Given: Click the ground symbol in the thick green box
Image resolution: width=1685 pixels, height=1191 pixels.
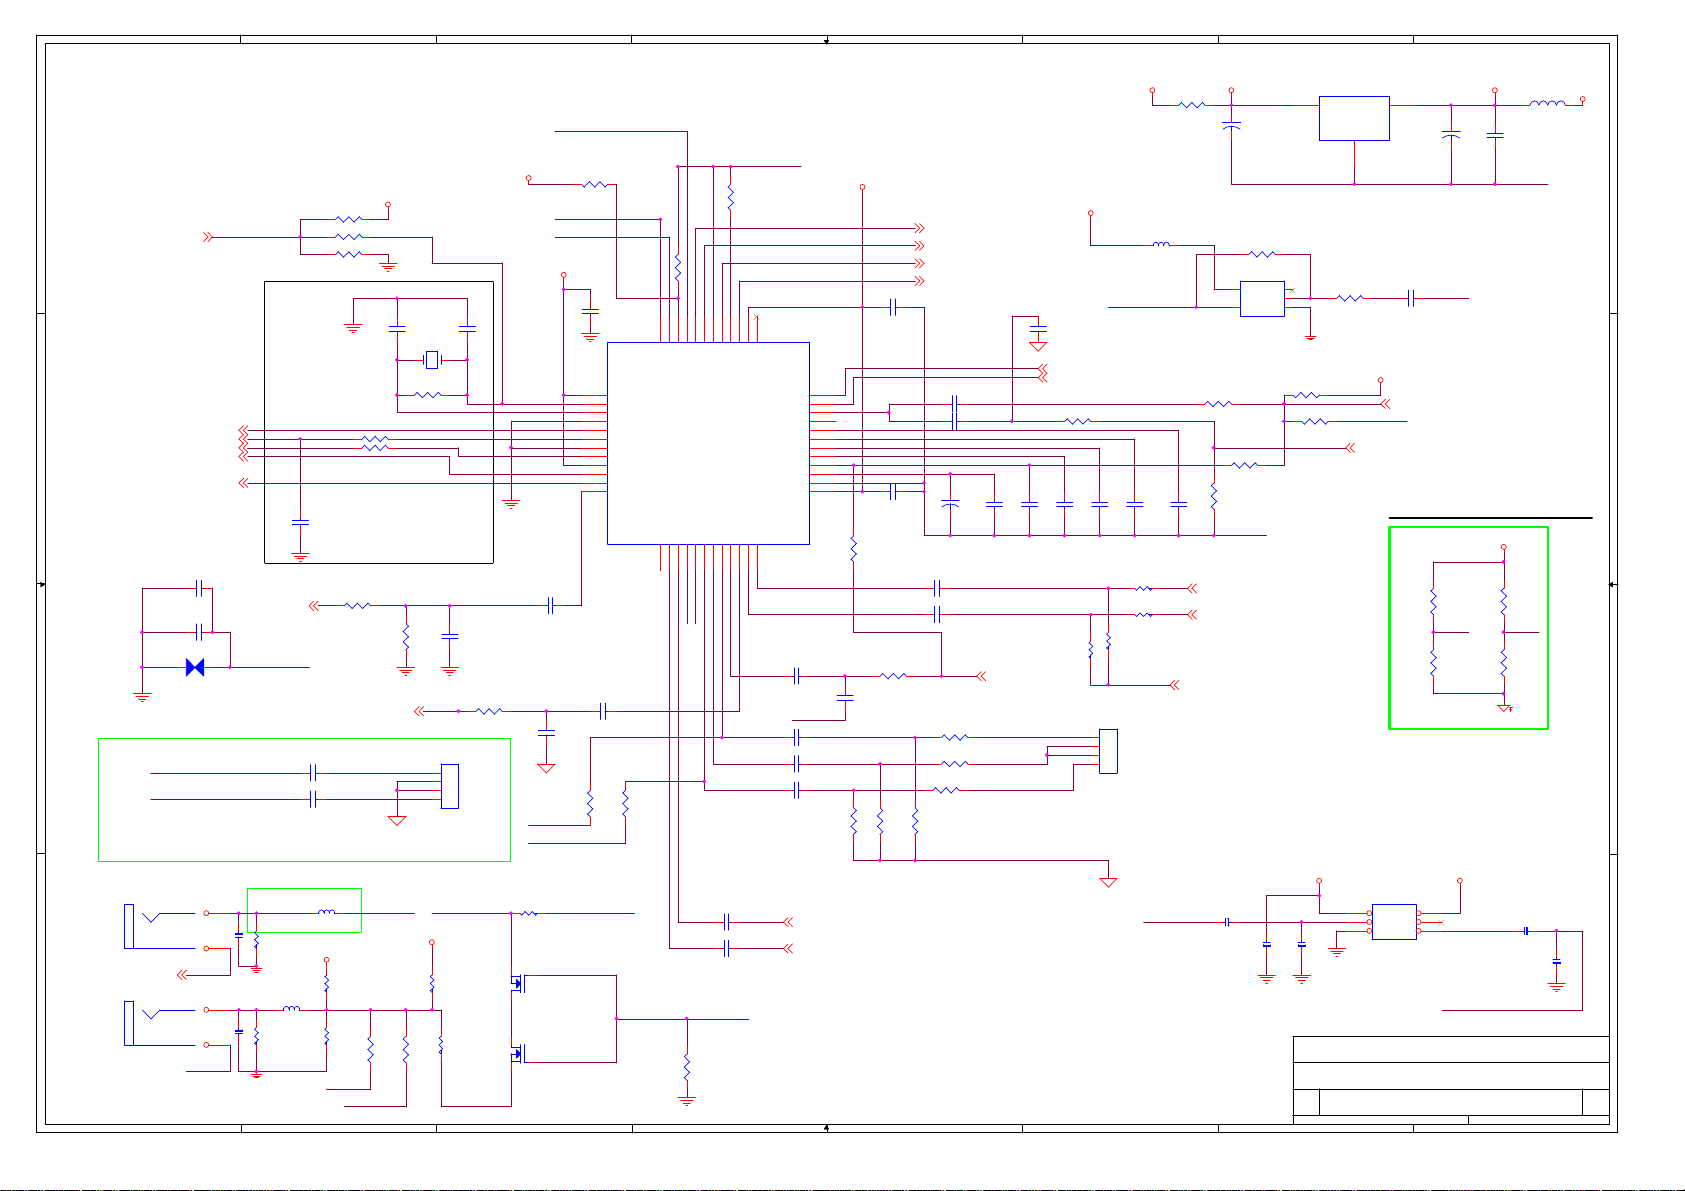Looking at the screenshot, I should [1504, 708].
